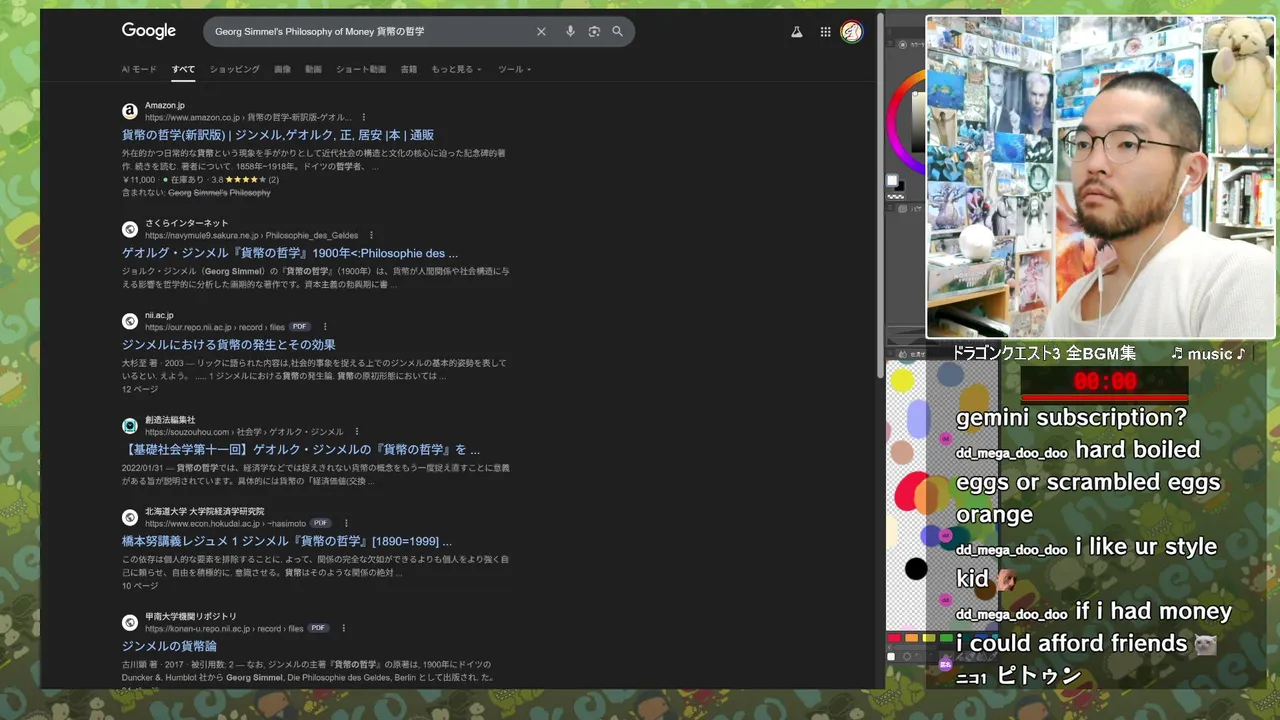Image resolution: width=1280 pixels, height=720 pixels.
Task: Click chat message 'gemini subscription?'
Action: [x=1071, y=417]
